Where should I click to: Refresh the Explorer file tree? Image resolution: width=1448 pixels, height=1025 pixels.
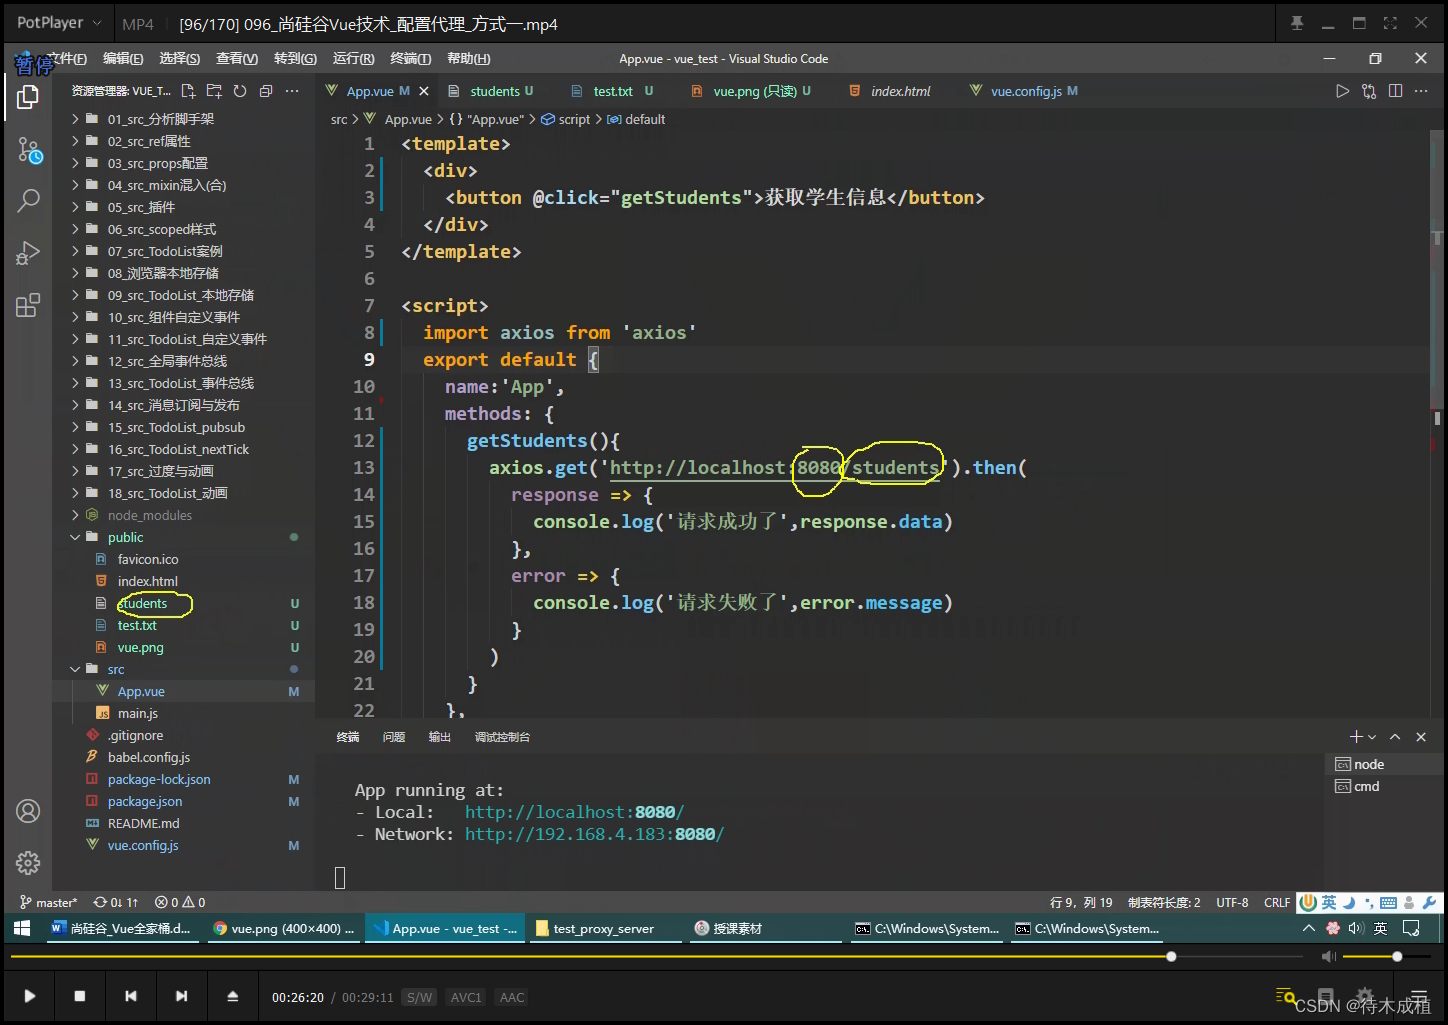click(240, 91)
